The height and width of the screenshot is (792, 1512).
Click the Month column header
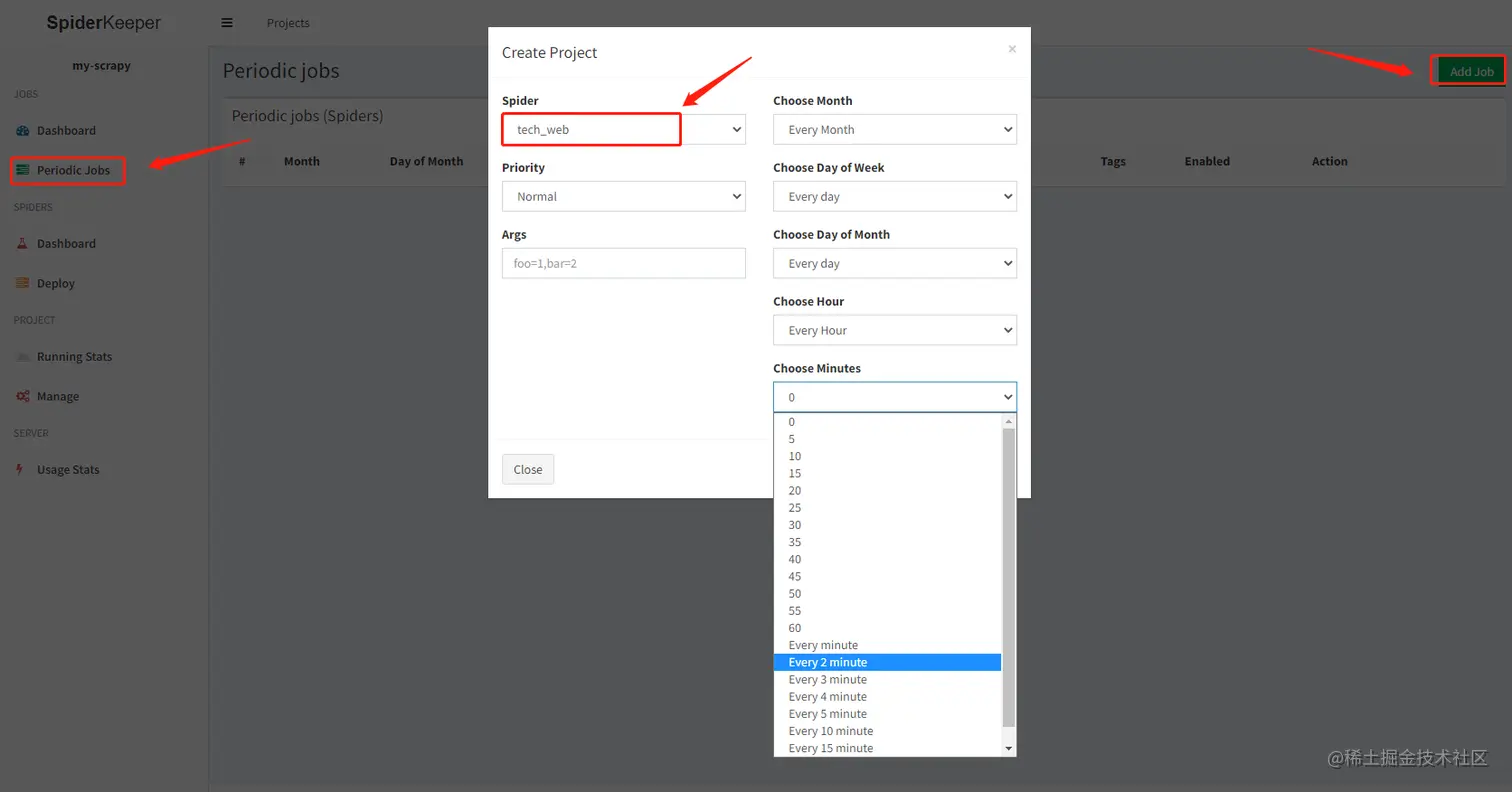(302, 161)
